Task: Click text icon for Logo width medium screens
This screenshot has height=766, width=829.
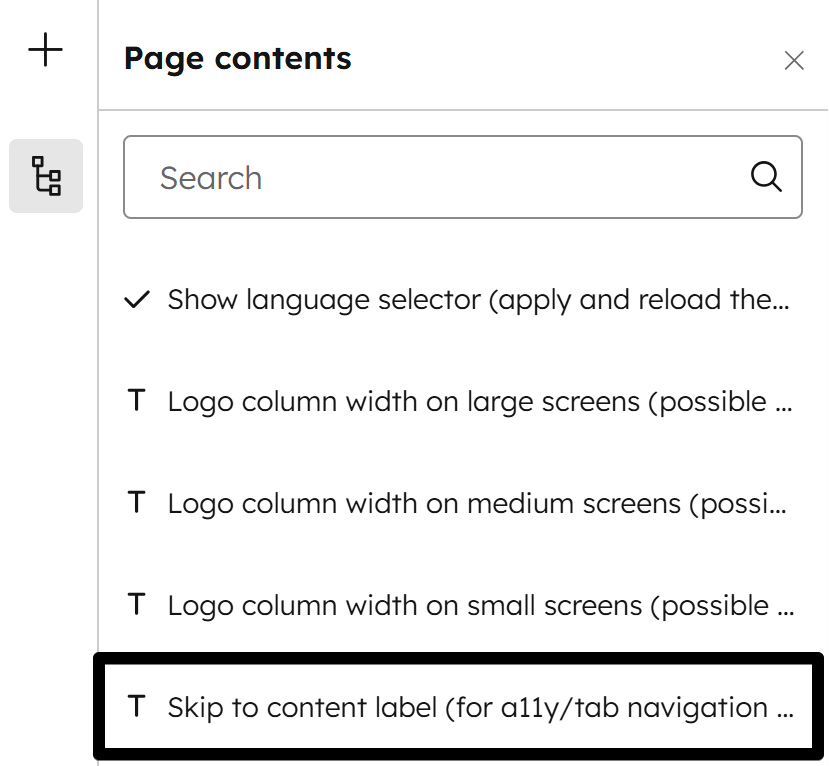Action: click(137, 503)
